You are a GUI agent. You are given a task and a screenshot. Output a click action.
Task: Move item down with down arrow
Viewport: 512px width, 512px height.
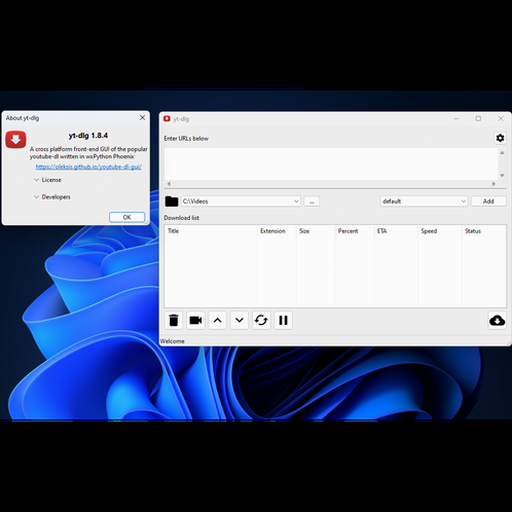click(239, 320)
